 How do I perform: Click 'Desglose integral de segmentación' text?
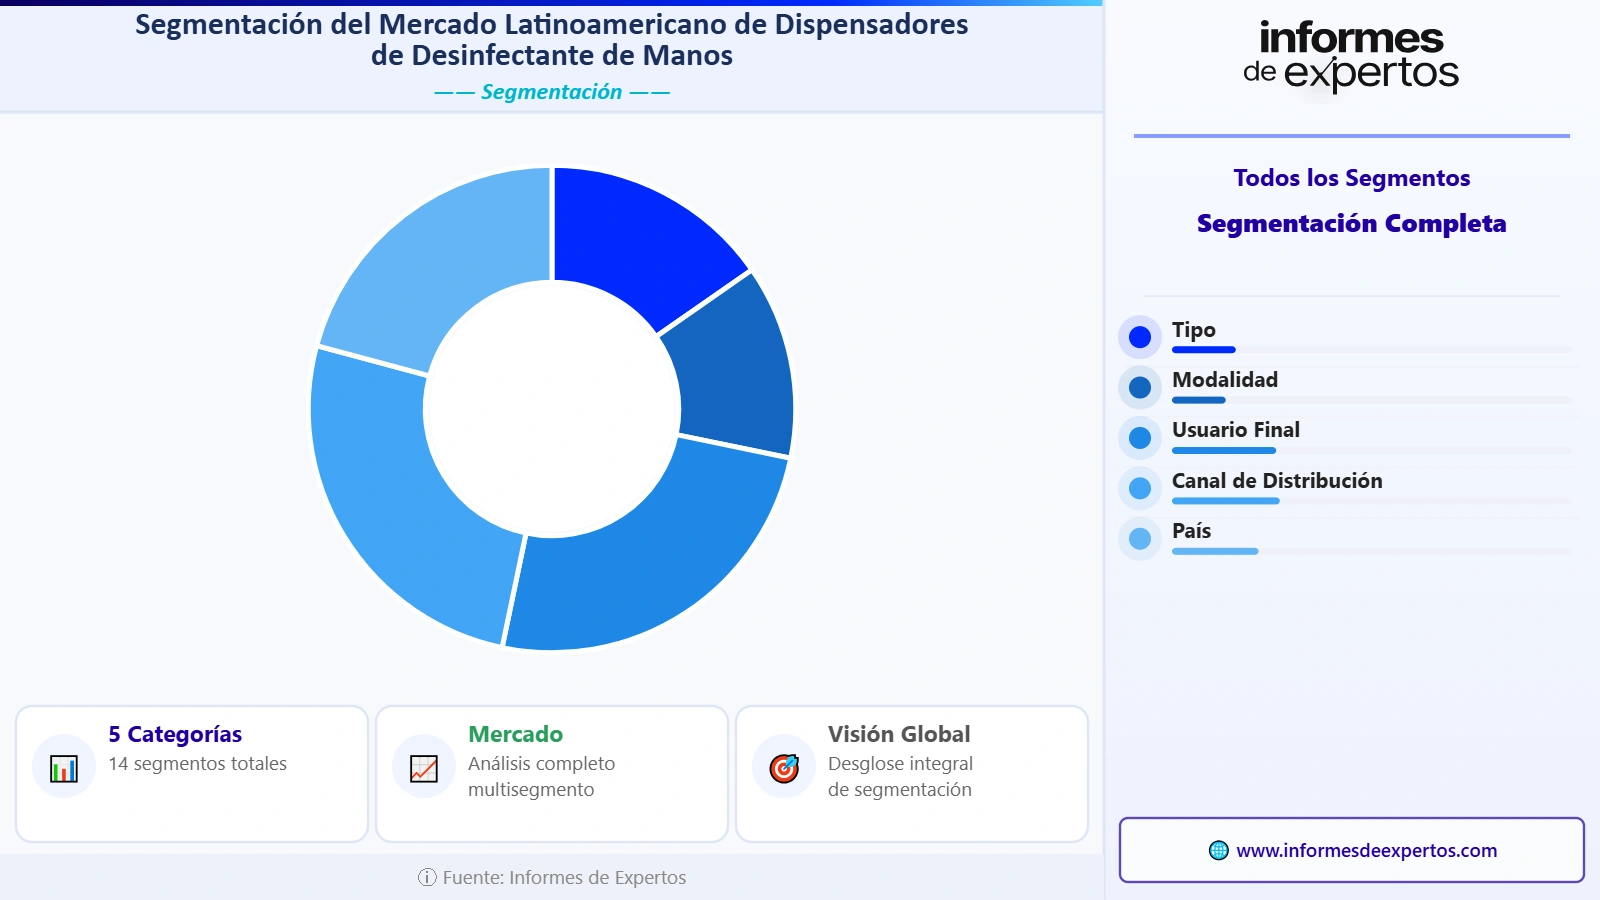coord(900,777)
